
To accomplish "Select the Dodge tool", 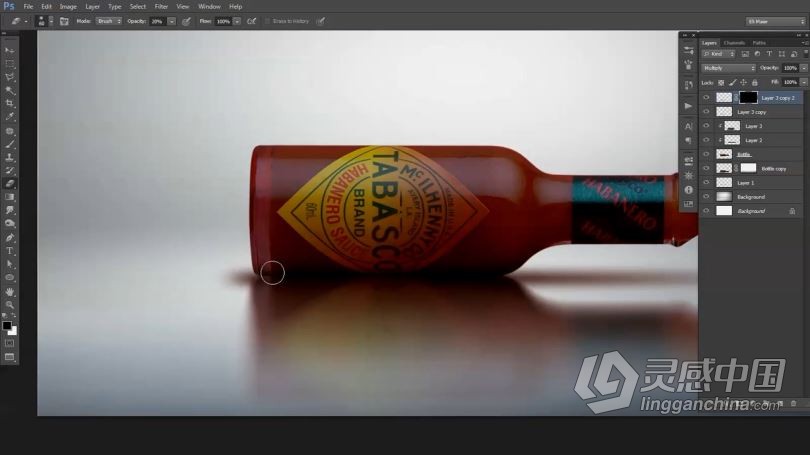I will 10,224.
